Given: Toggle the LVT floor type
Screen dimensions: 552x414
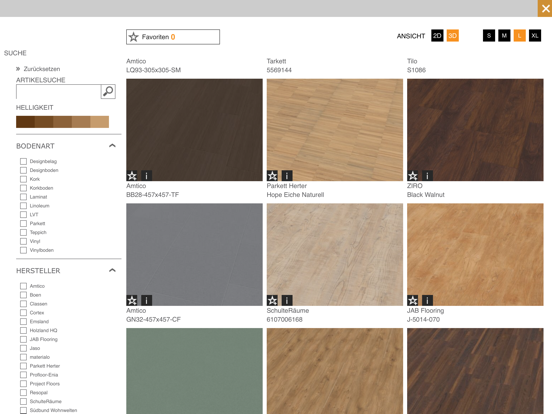Looking at the screenshot, I should point(23,215).
